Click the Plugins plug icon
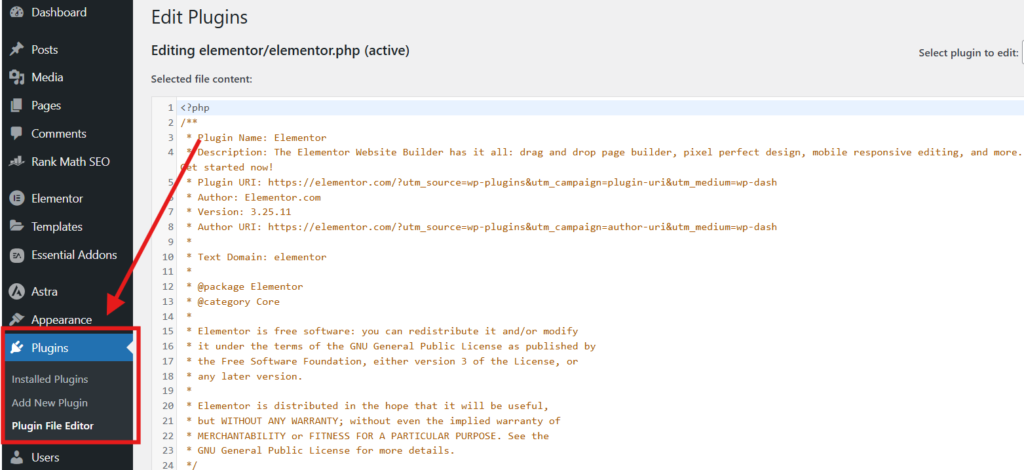Viewport: 1024px width, 470px height. click(18, 348)
